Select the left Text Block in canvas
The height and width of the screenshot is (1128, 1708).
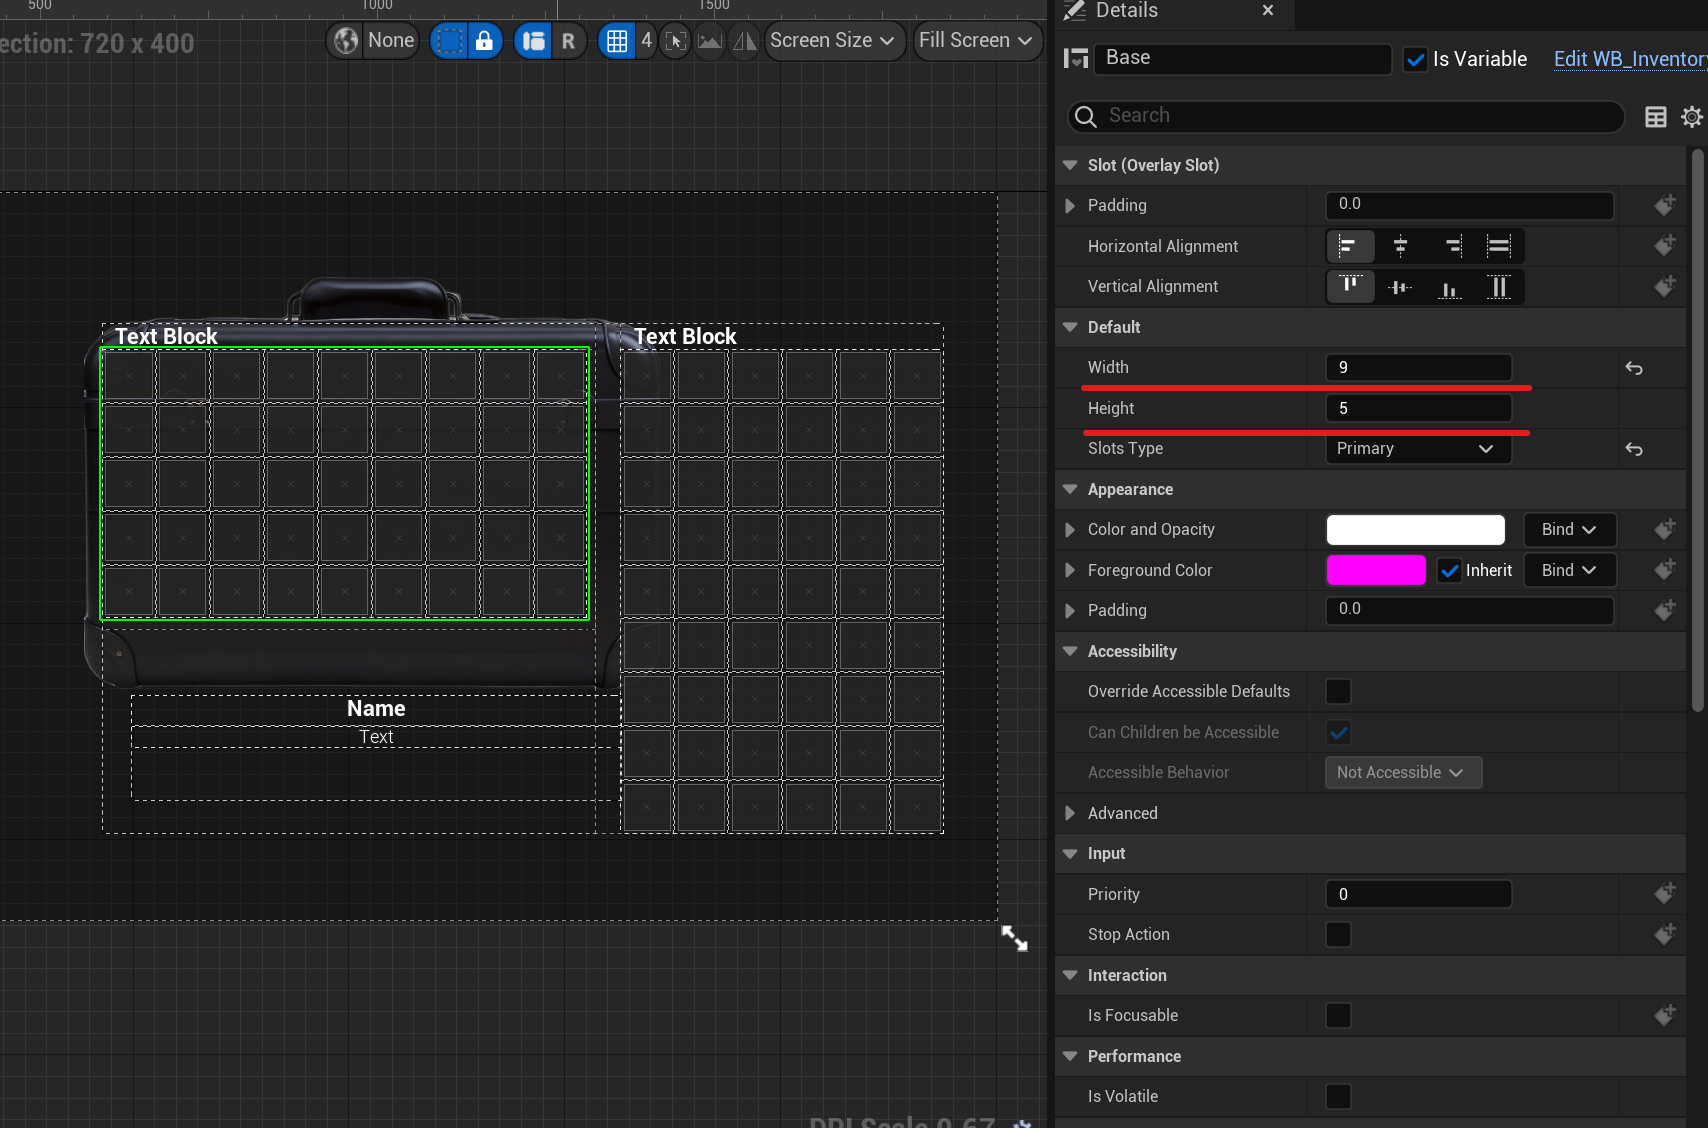point(166,336)
